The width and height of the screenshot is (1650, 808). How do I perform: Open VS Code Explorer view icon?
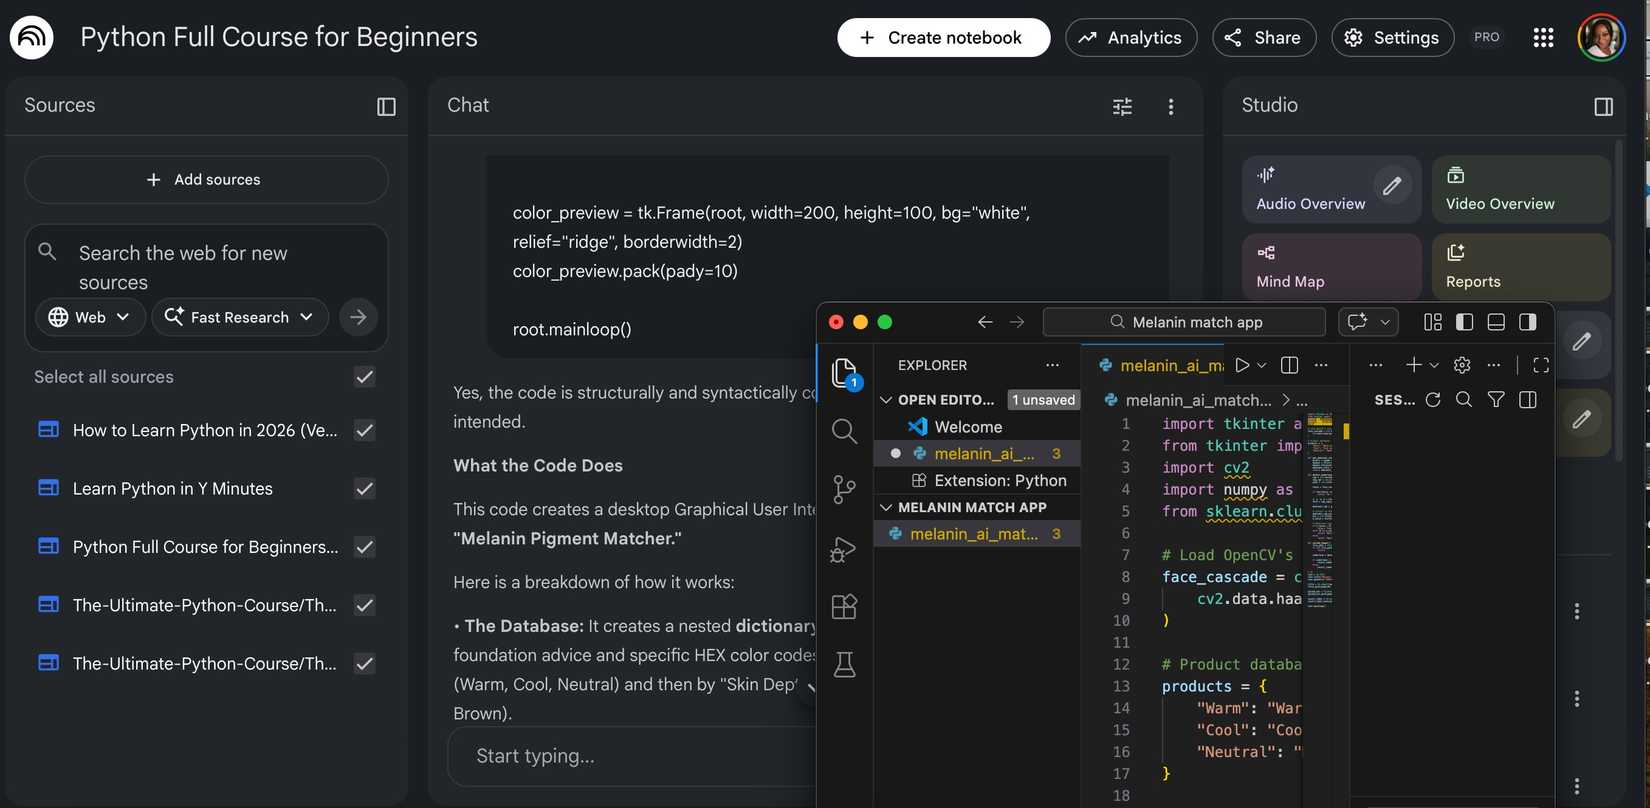844,373
